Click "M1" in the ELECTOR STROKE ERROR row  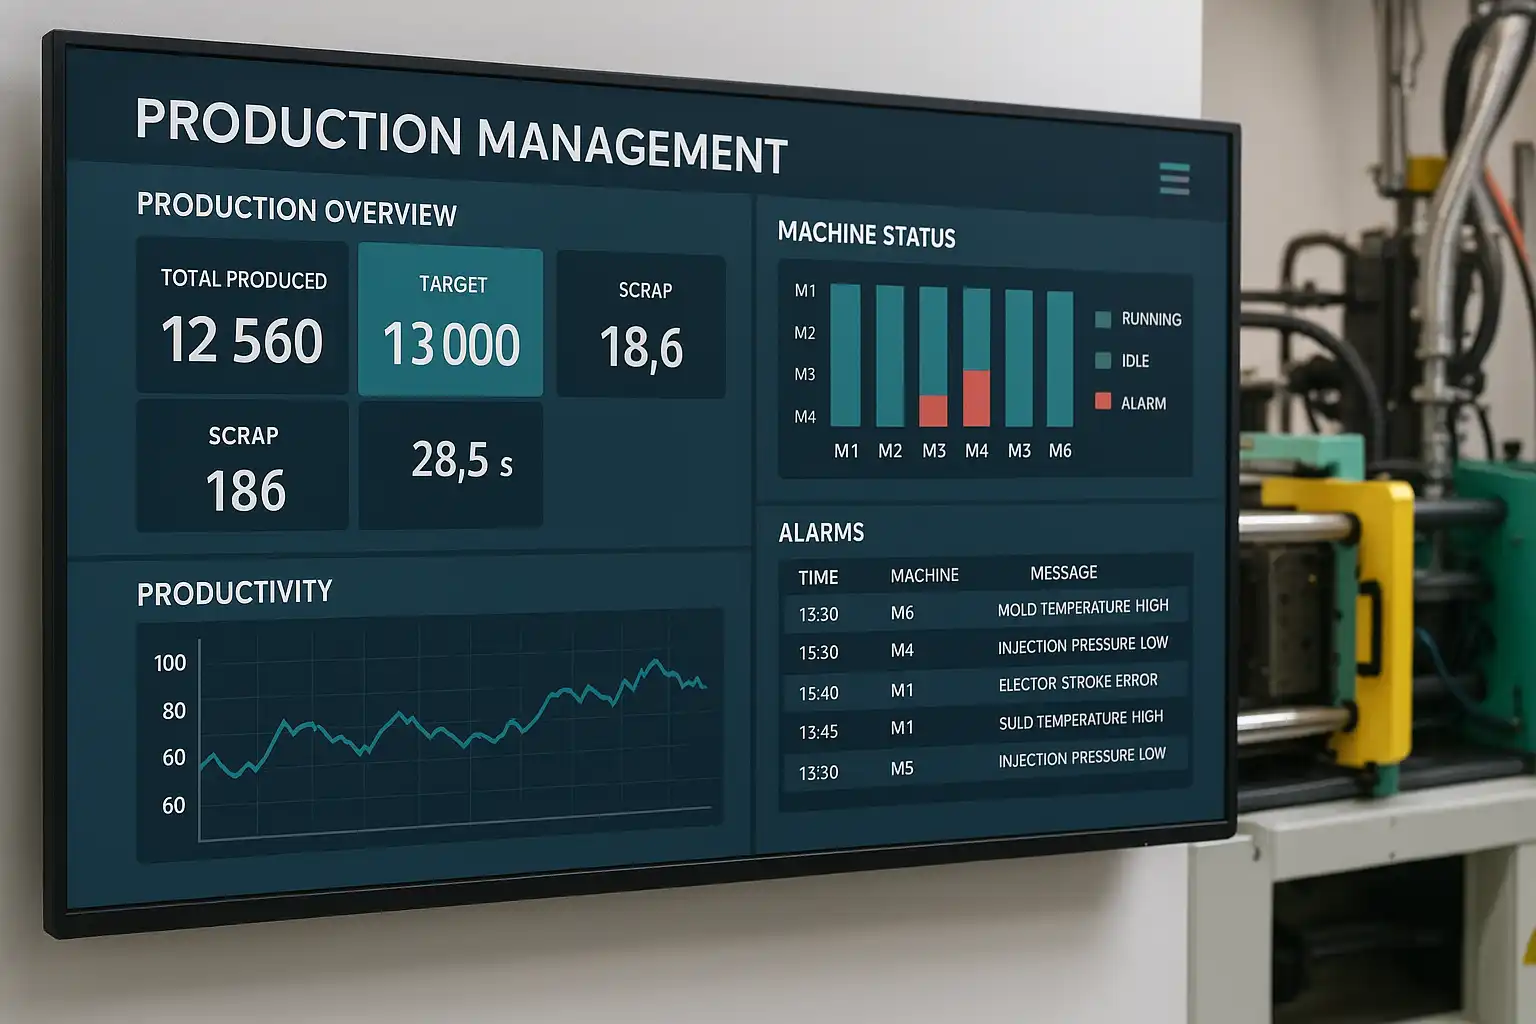pyautogui.click(x=902, y=690)
